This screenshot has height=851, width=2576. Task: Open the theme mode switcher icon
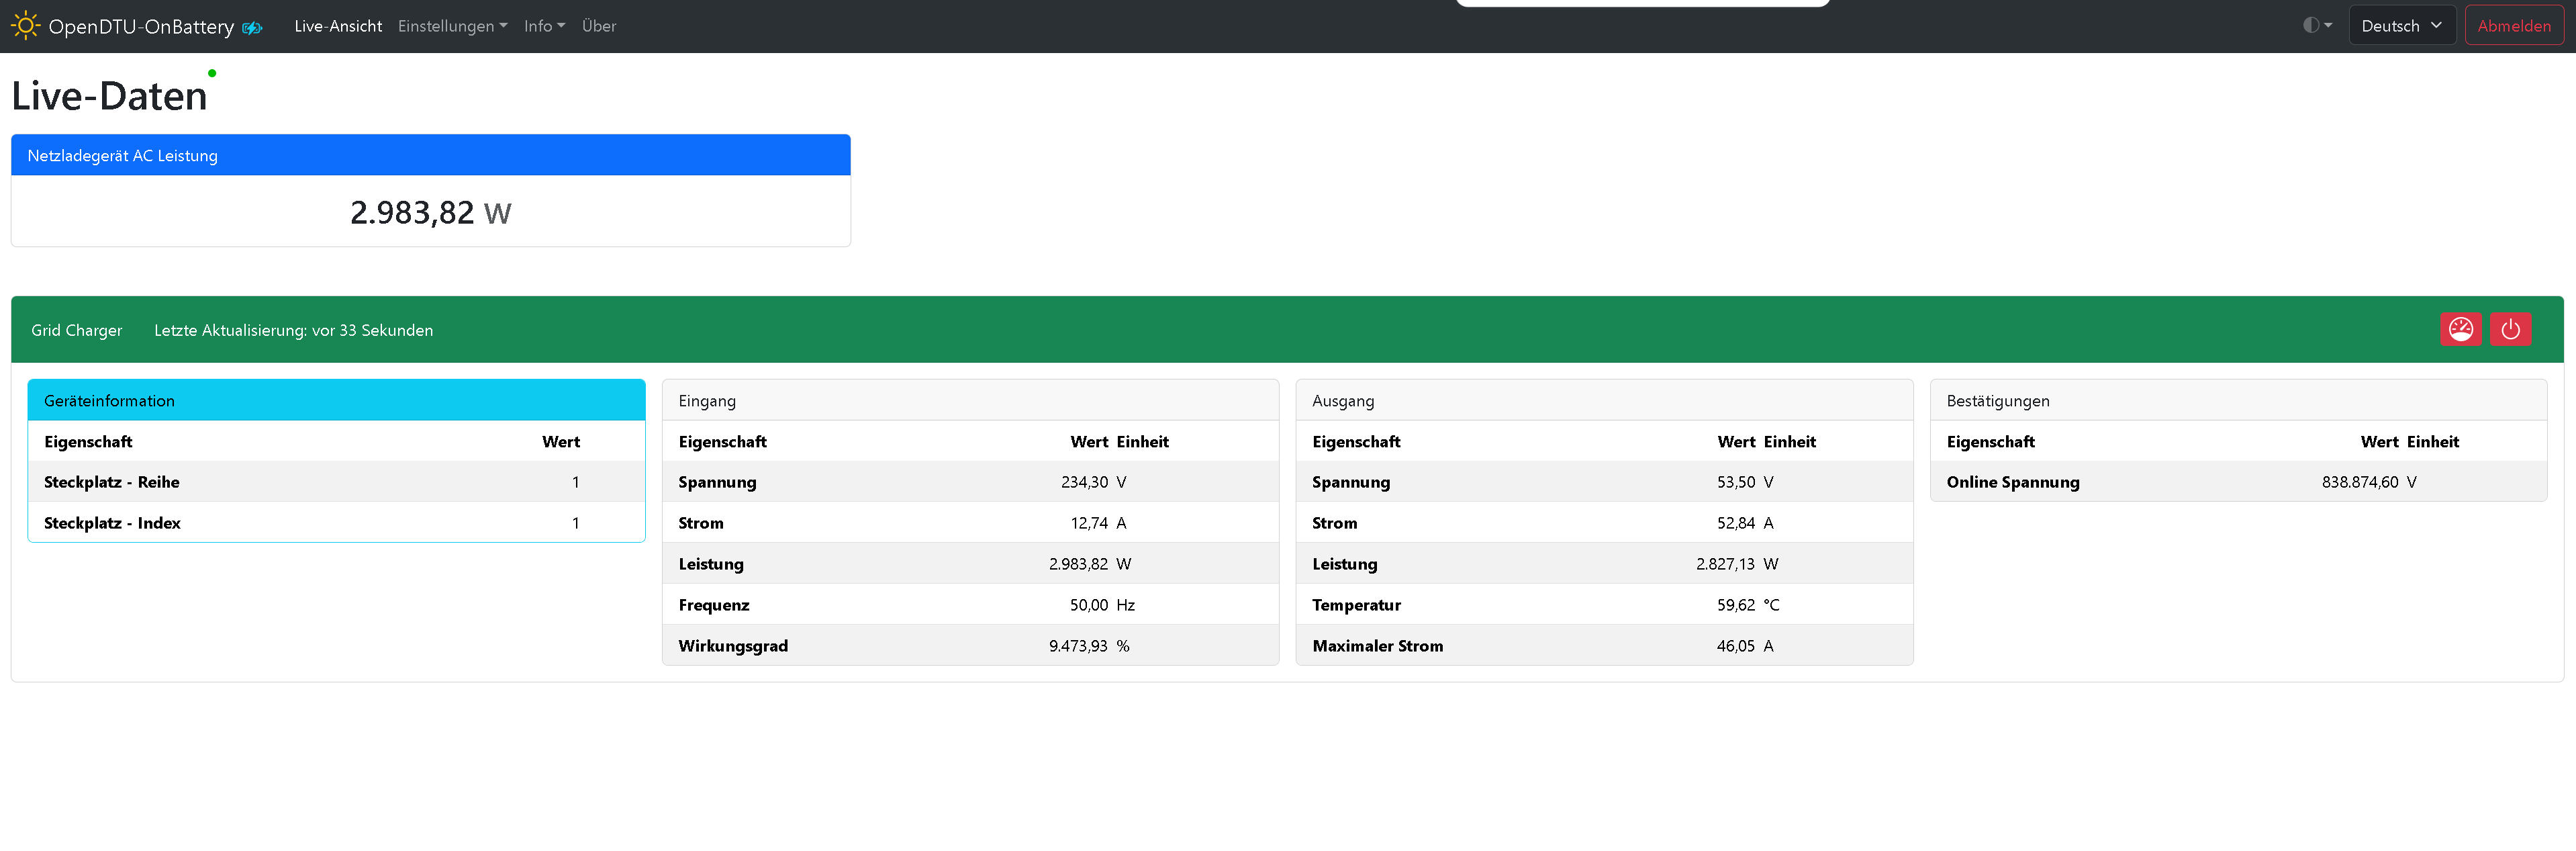[x=2317, y=26]
